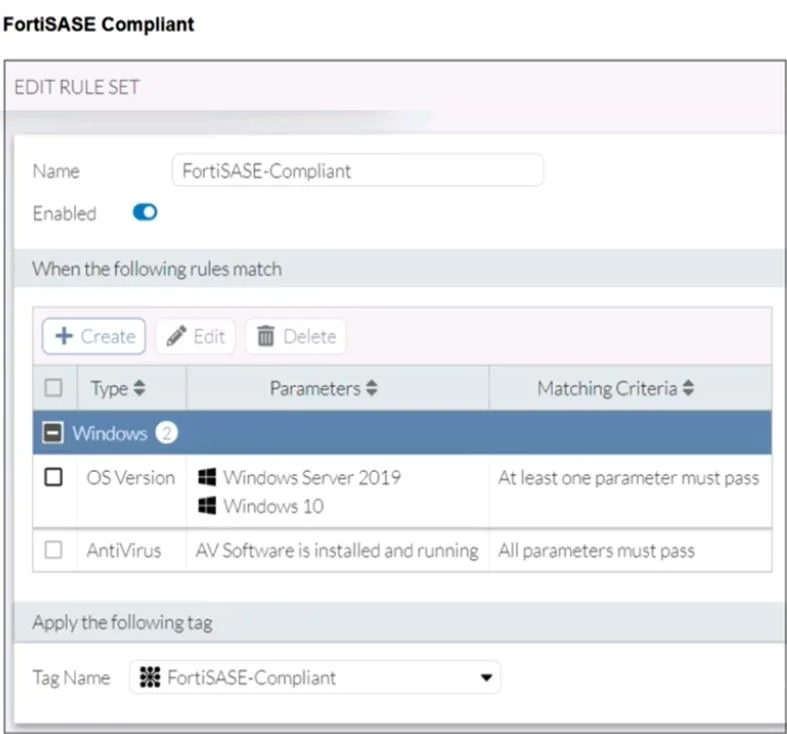This screenshot has height=734, width=787.
Task: Click the FortiSASE-Compliant tag icon
Action: [x=150, y=677]
